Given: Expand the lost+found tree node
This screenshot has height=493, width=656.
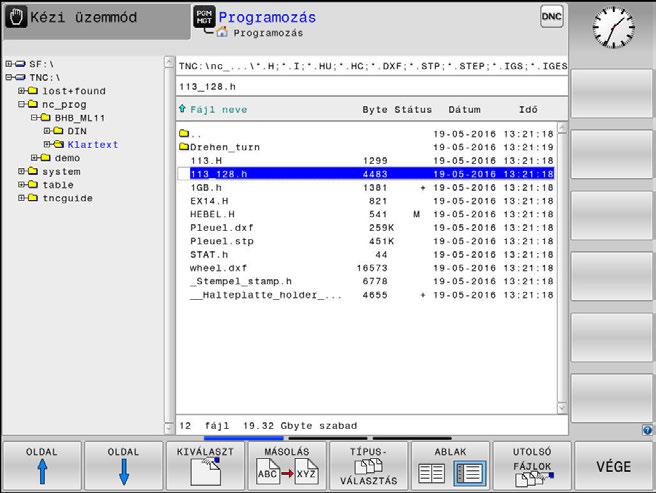Looking at the screenshot, I should (21, 91).
